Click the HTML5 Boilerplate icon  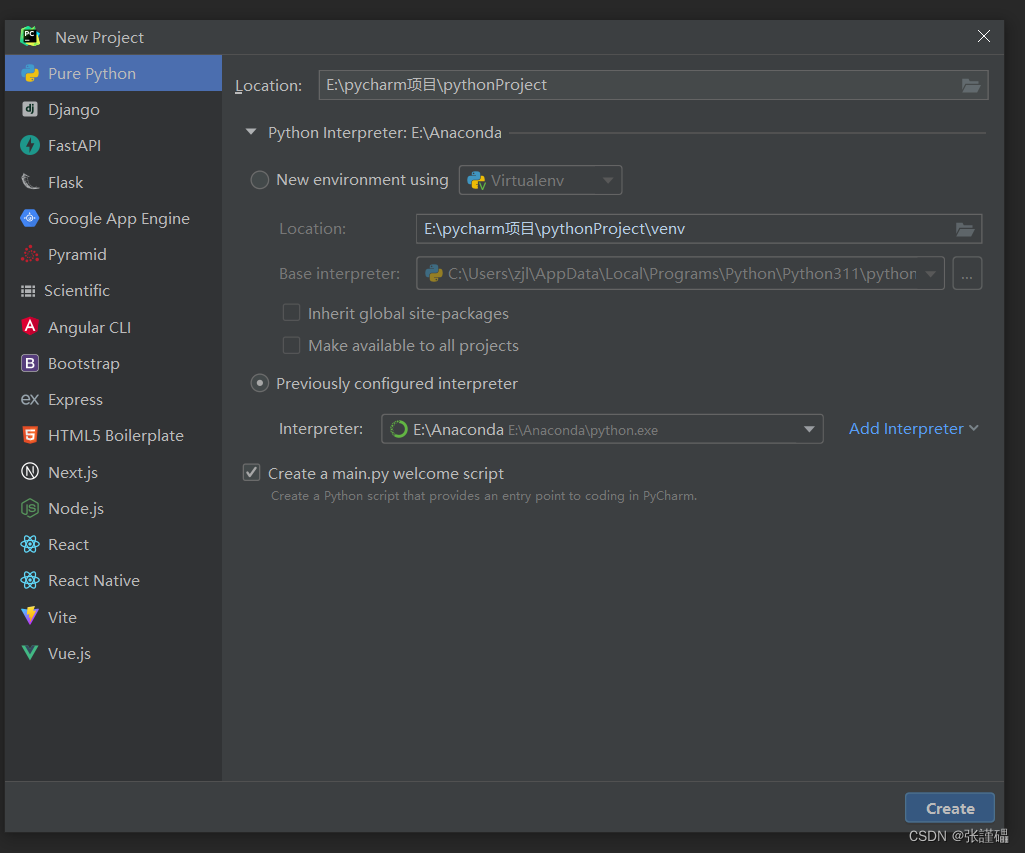click(x=30, y=435)
